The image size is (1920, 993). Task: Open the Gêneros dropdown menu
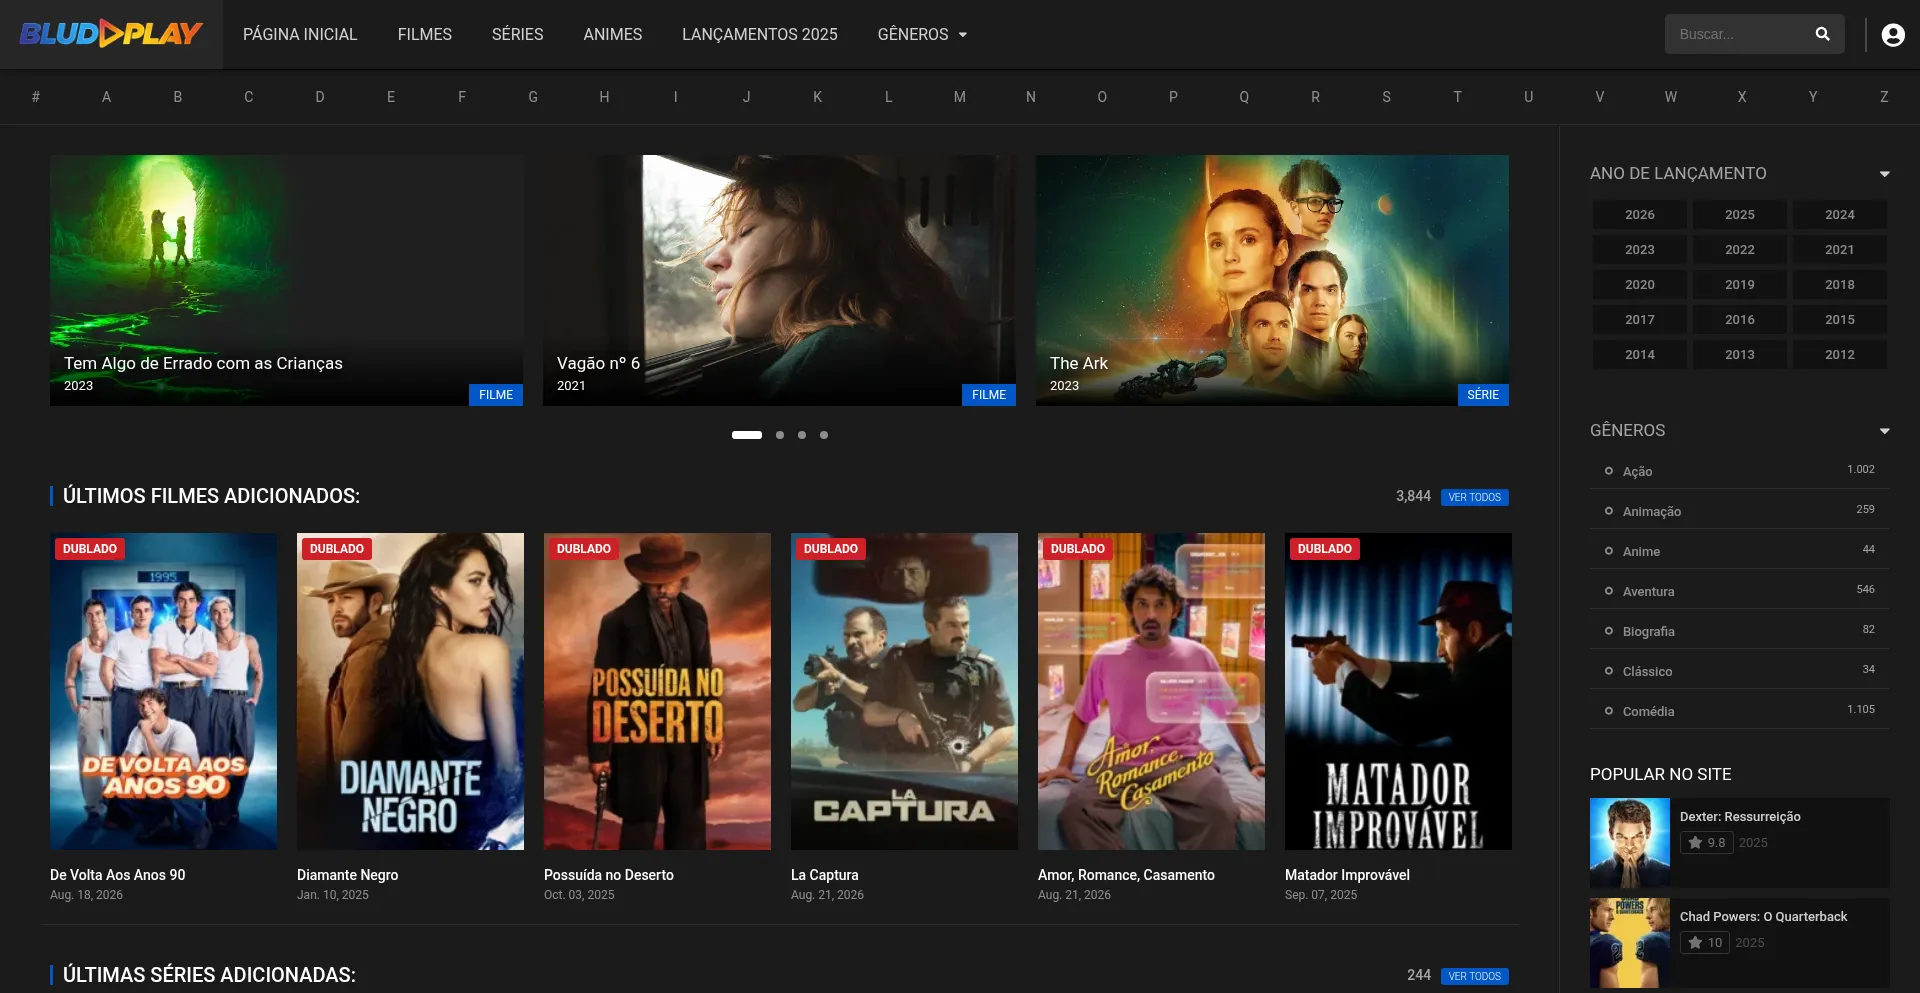coord(922,34)
